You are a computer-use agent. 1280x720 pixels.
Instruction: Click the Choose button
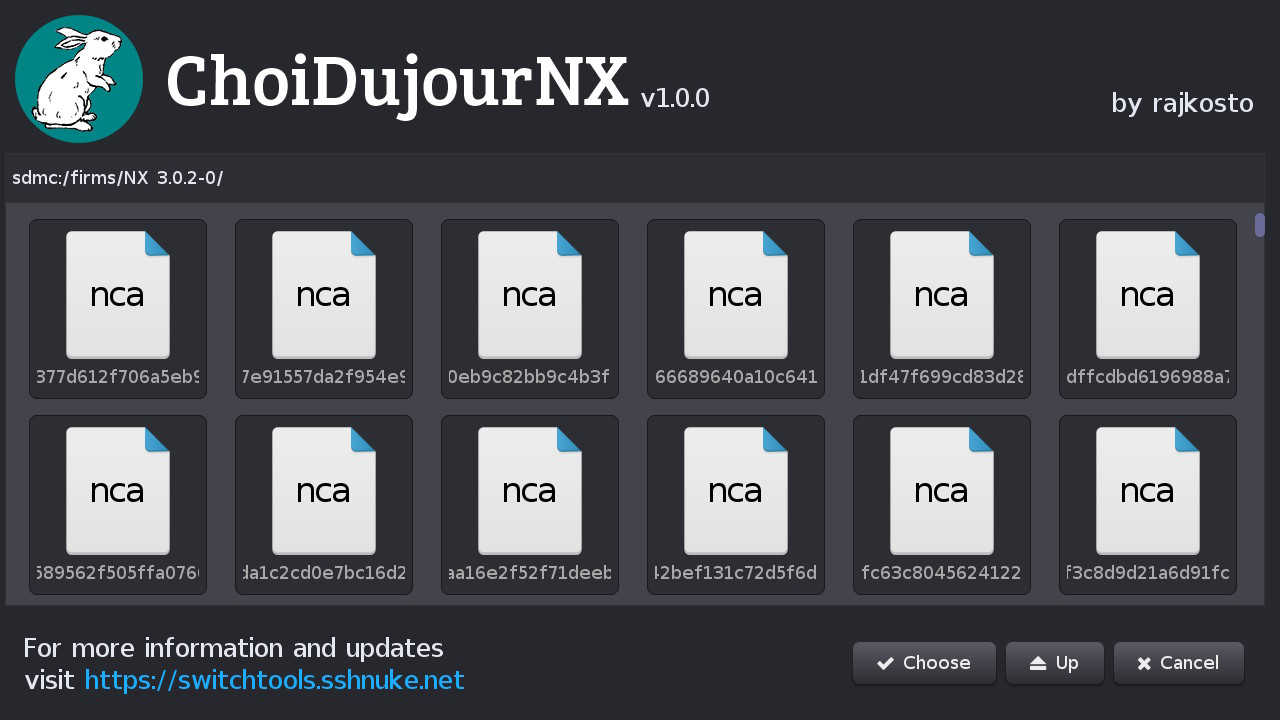924,663
